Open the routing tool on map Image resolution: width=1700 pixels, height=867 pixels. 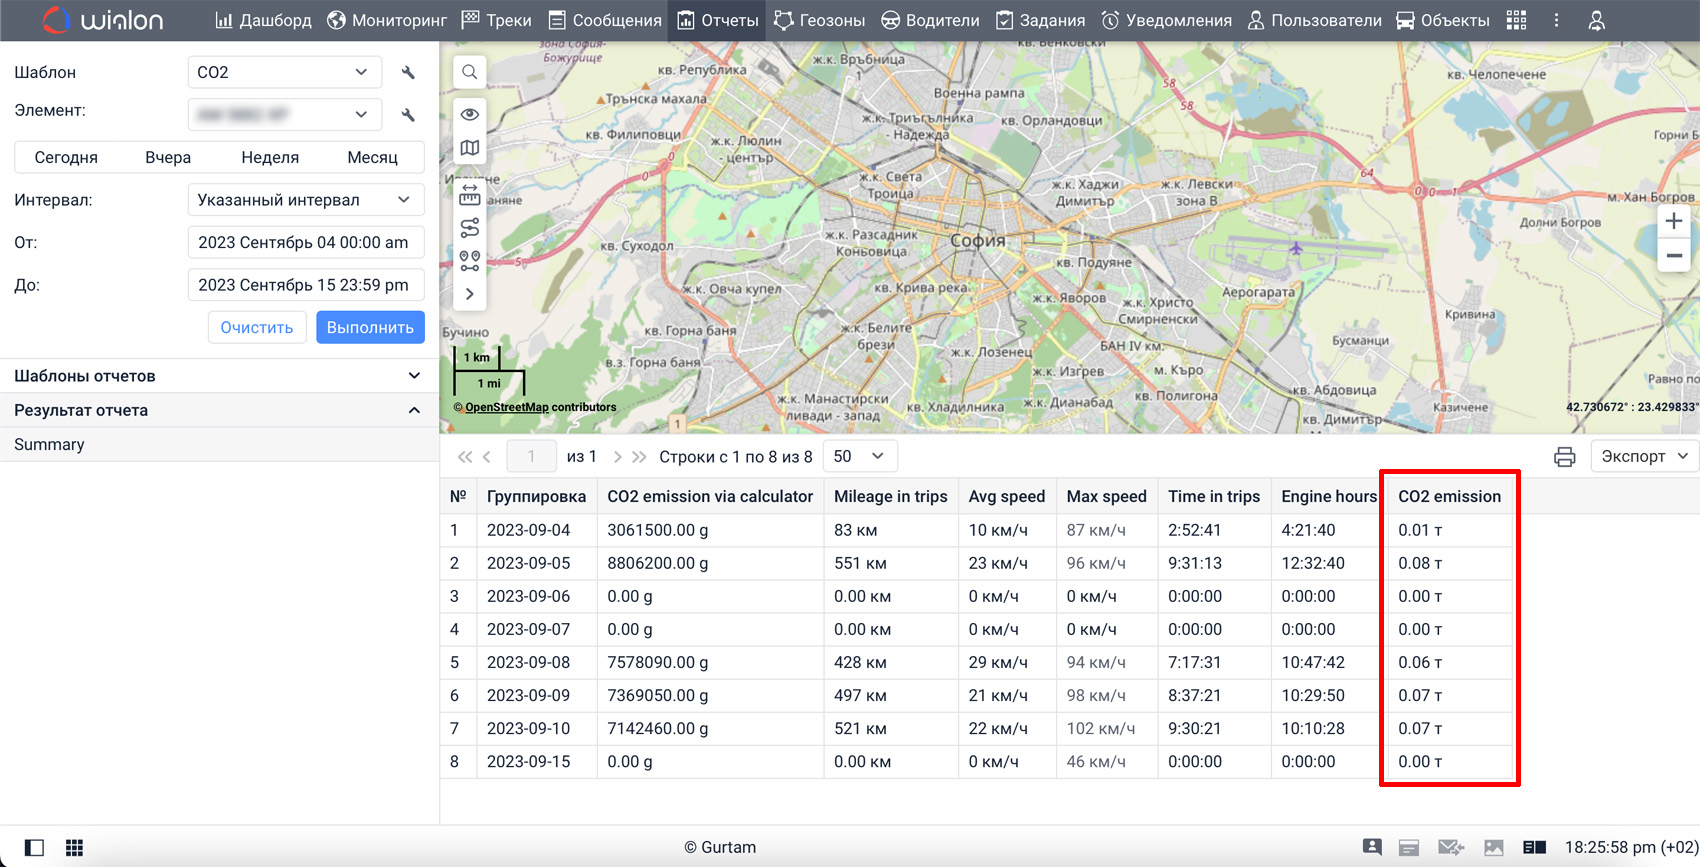[469, 228]
